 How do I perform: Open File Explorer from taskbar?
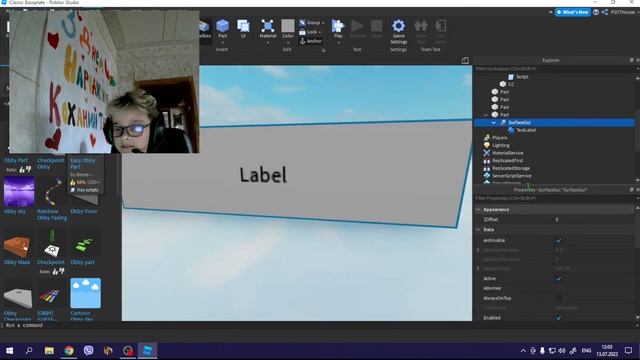click(x=49, y=351)
